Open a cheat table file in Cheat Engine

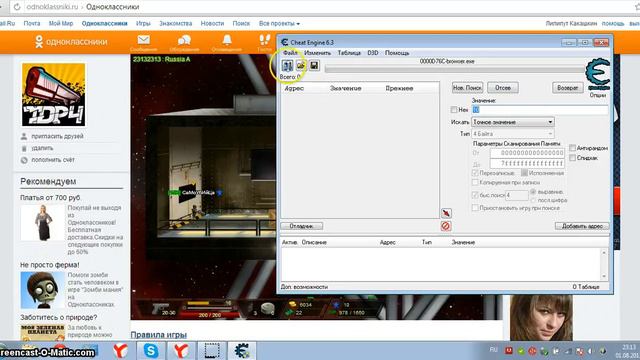(x=301, y=65)
